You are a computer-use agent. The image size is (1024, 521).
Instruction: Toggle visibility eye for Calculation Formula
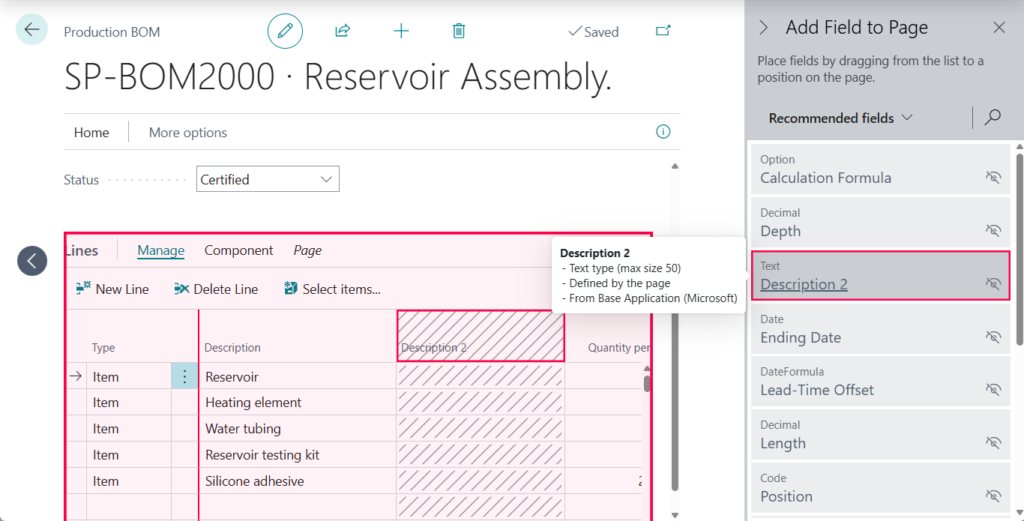pos(993,177)
